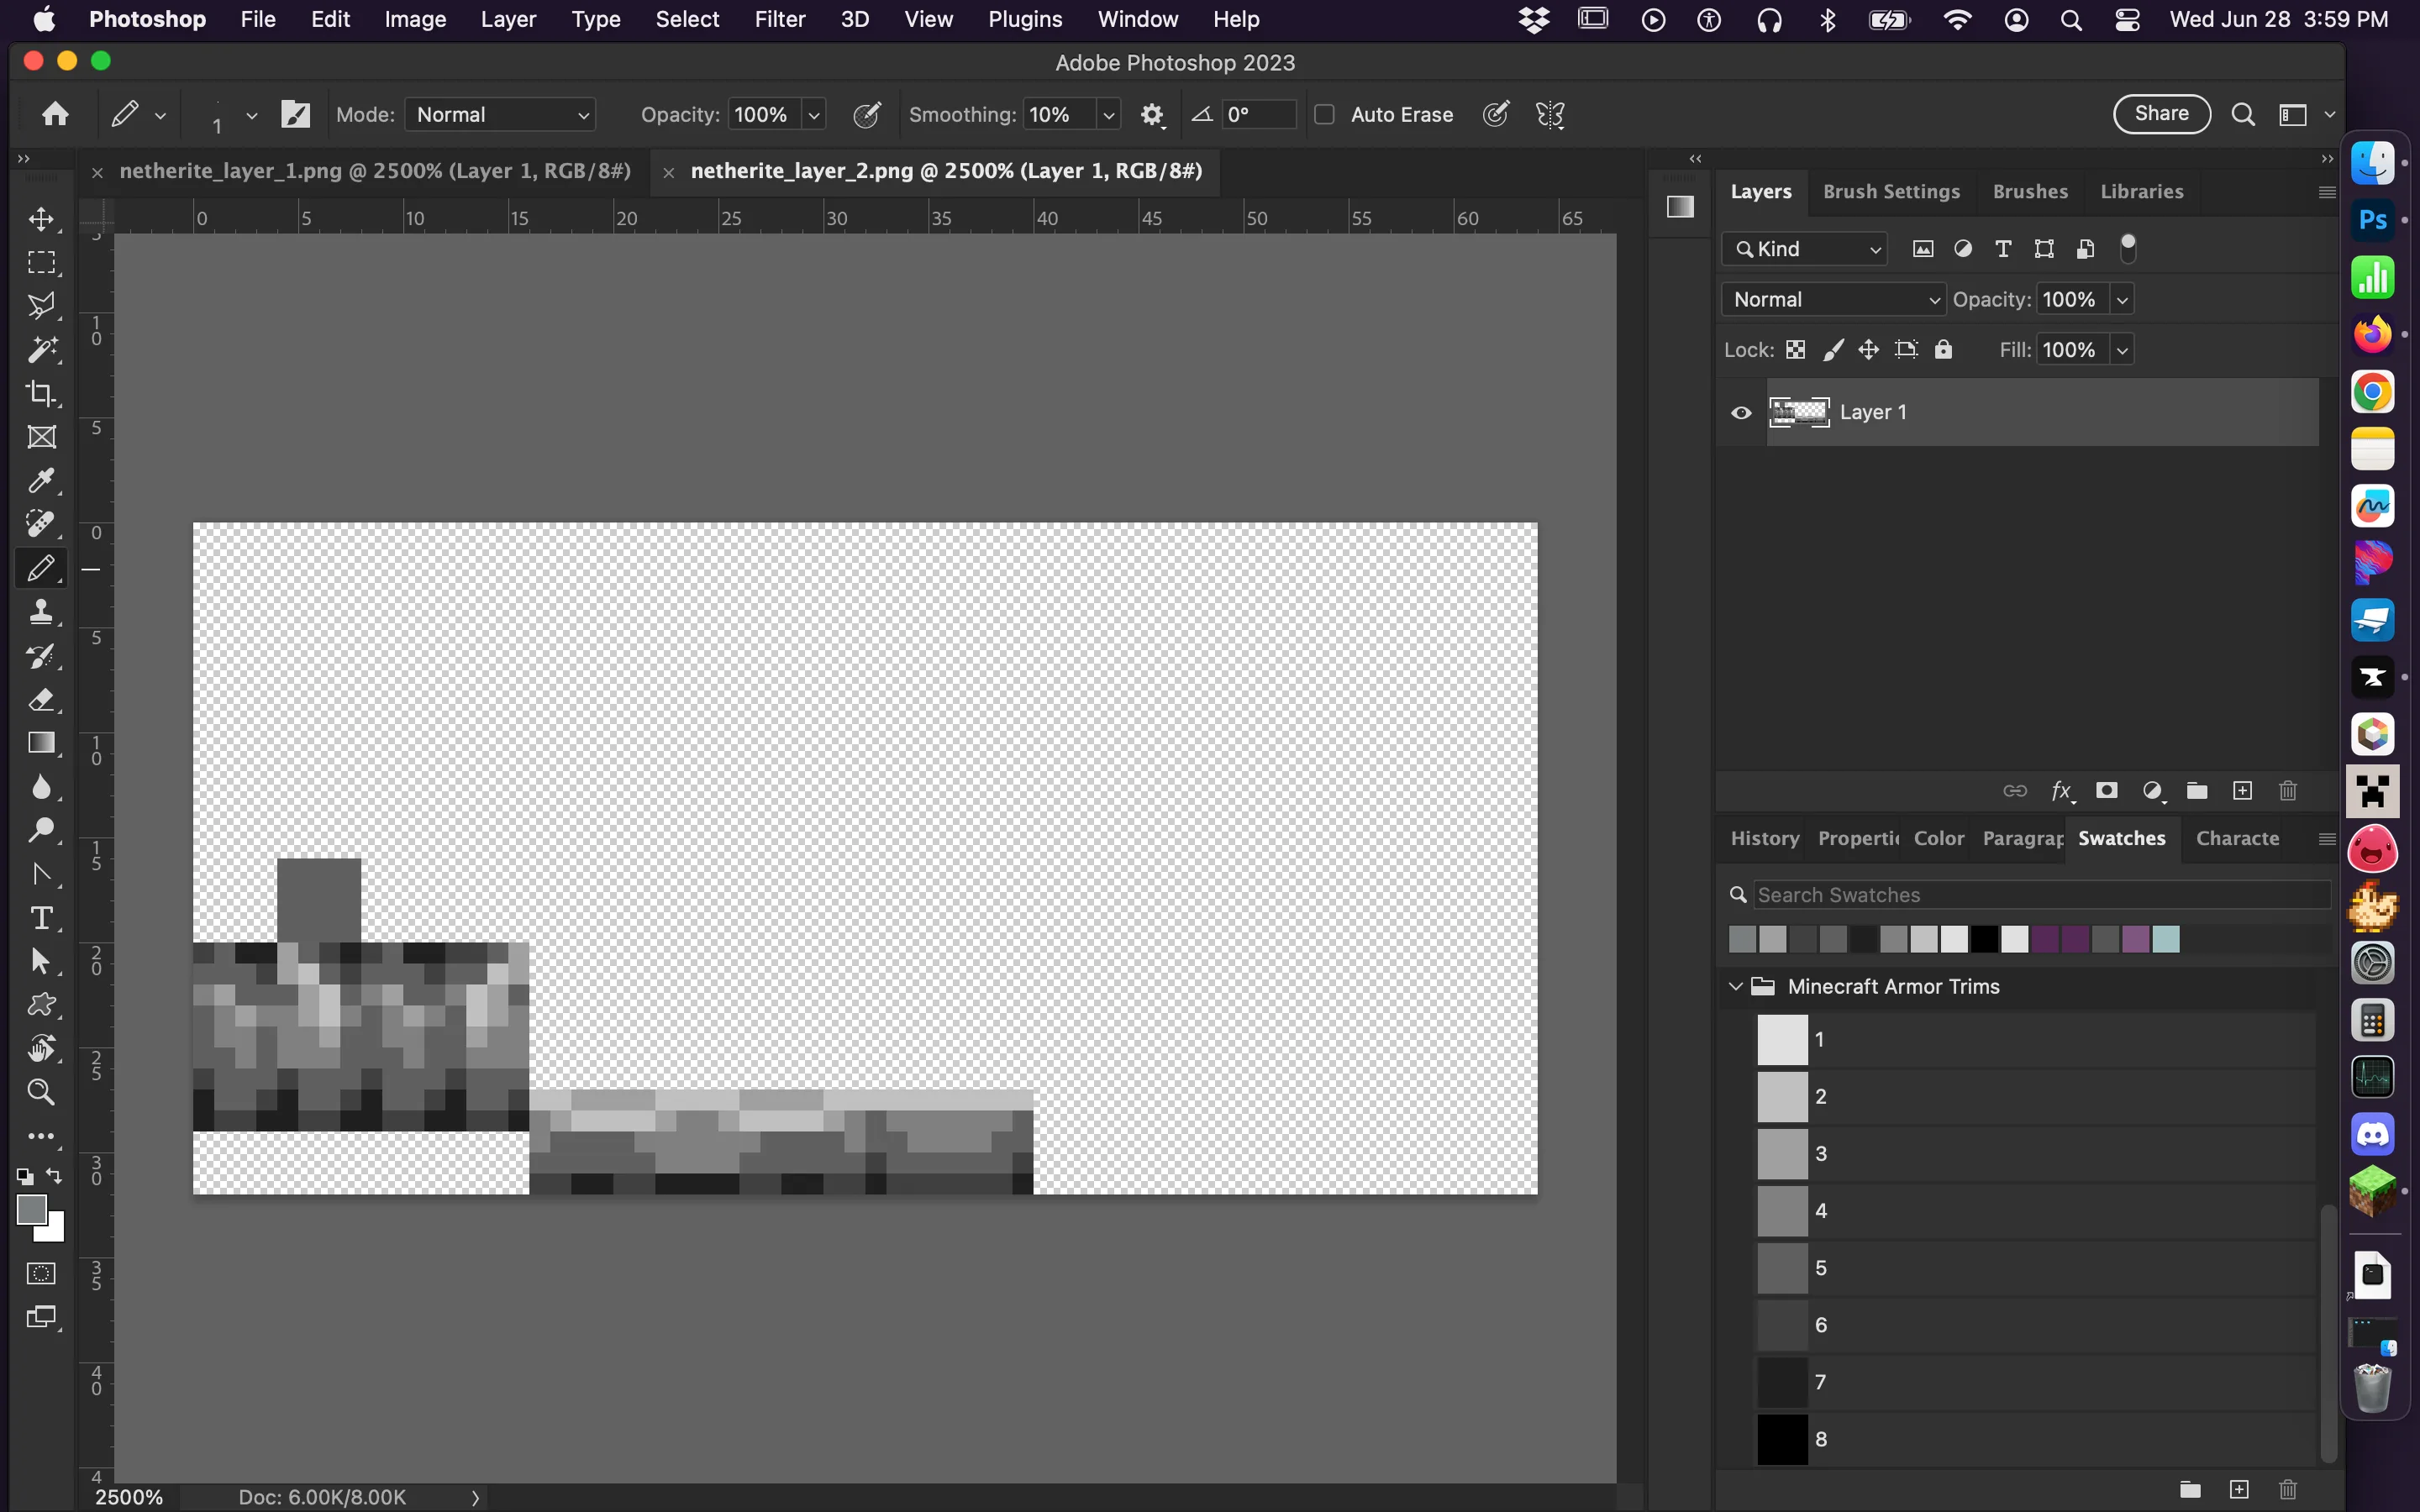Select the Custom Shape tool
This screenshot has width=2420, height=1512.
click(41, 1005)
